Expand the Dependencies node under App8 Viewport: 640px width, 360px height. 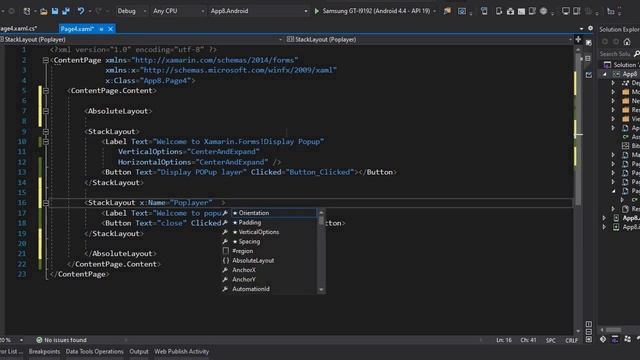(x=613, y=83)
